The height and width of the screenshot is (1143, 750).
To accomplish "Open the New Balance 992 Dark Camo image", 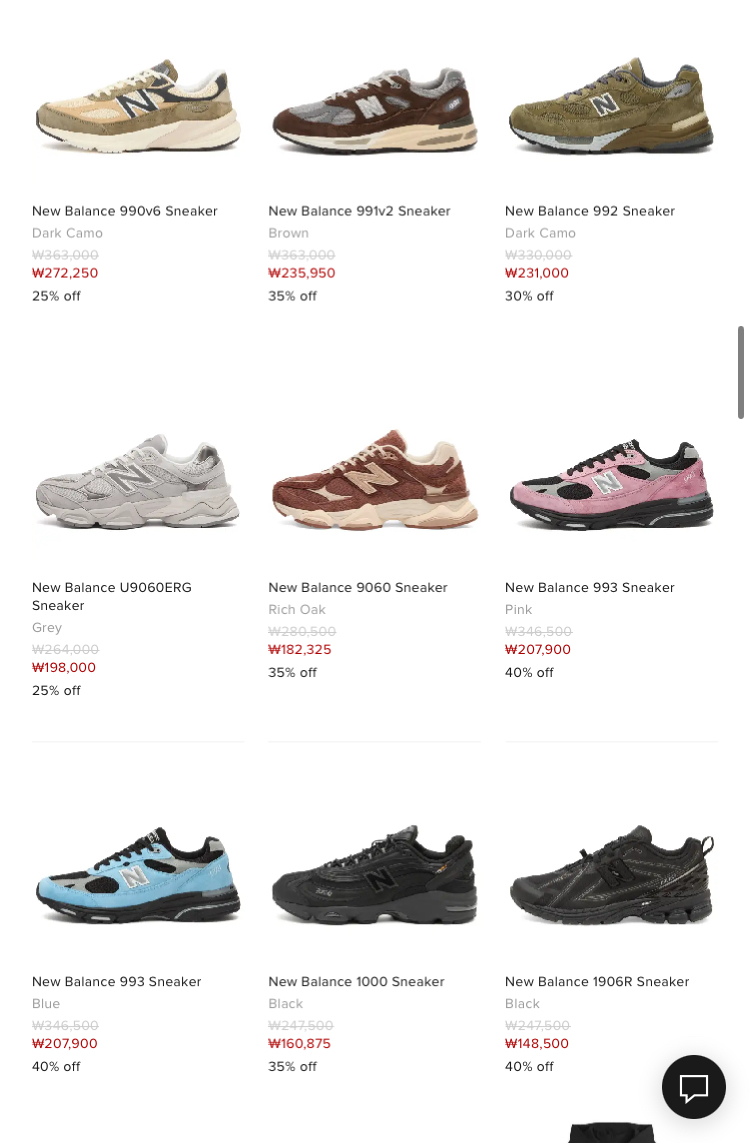I will tap(611, 104).
